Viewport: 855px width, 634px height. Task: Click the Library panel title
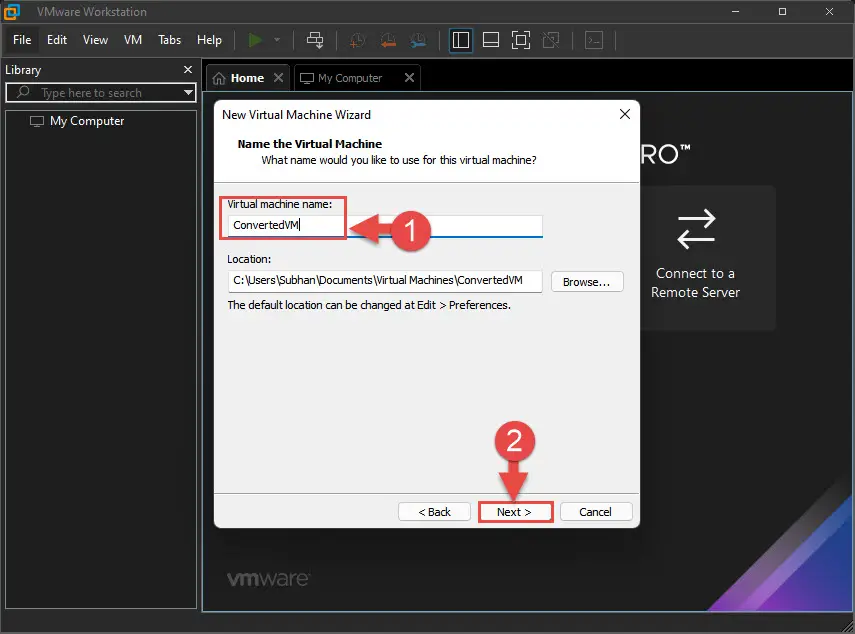tap(23, 70)
